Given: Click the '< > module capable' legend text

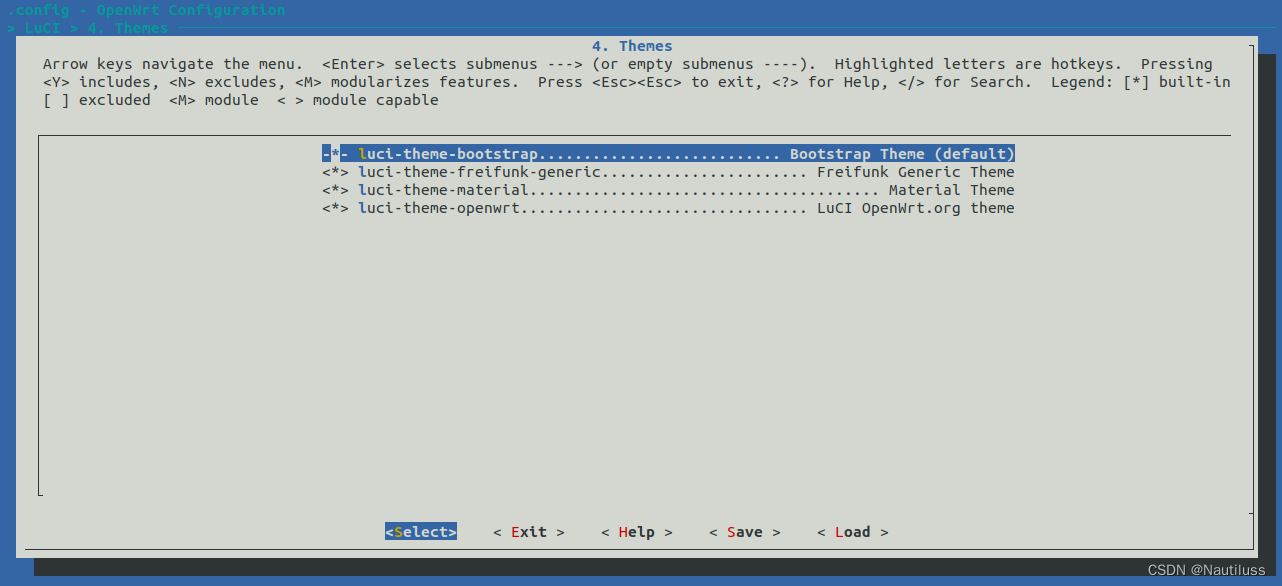Looking at the screenshot, I should pos(358,100).
